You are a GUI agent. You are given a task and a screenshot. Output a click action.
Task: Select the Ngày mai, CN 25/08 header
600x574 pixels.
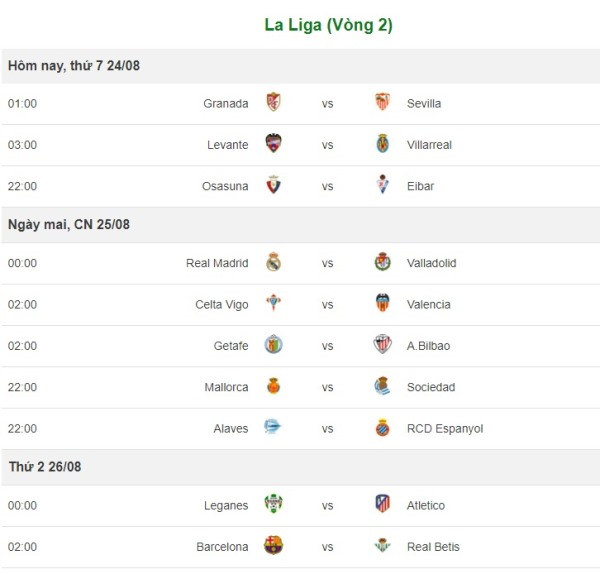69,225
